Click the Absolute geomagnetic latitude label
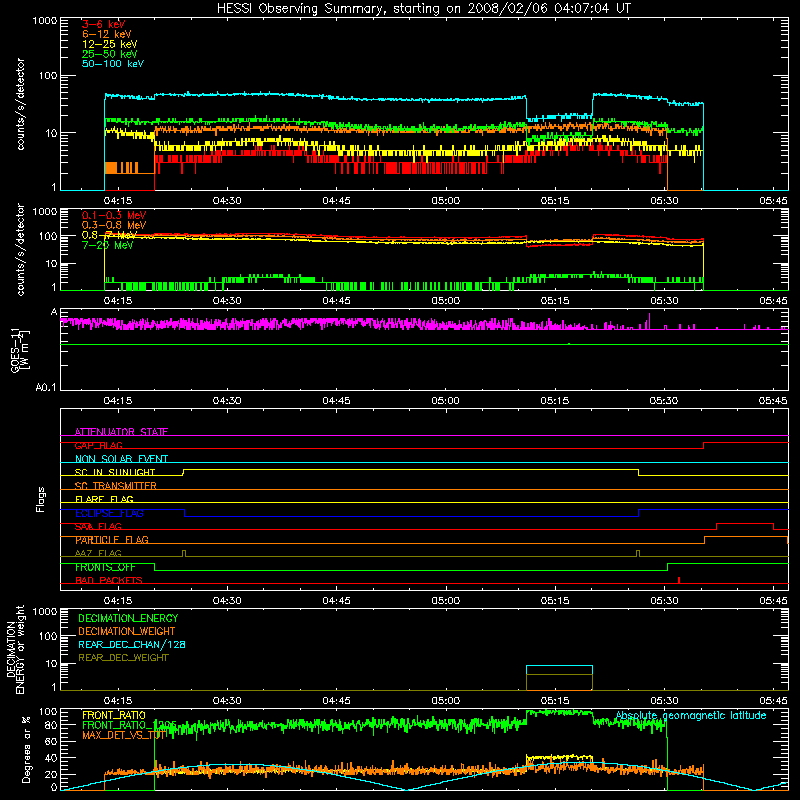Image resolution: width=800 pixels, height=800 pixels. pos(691,715)
